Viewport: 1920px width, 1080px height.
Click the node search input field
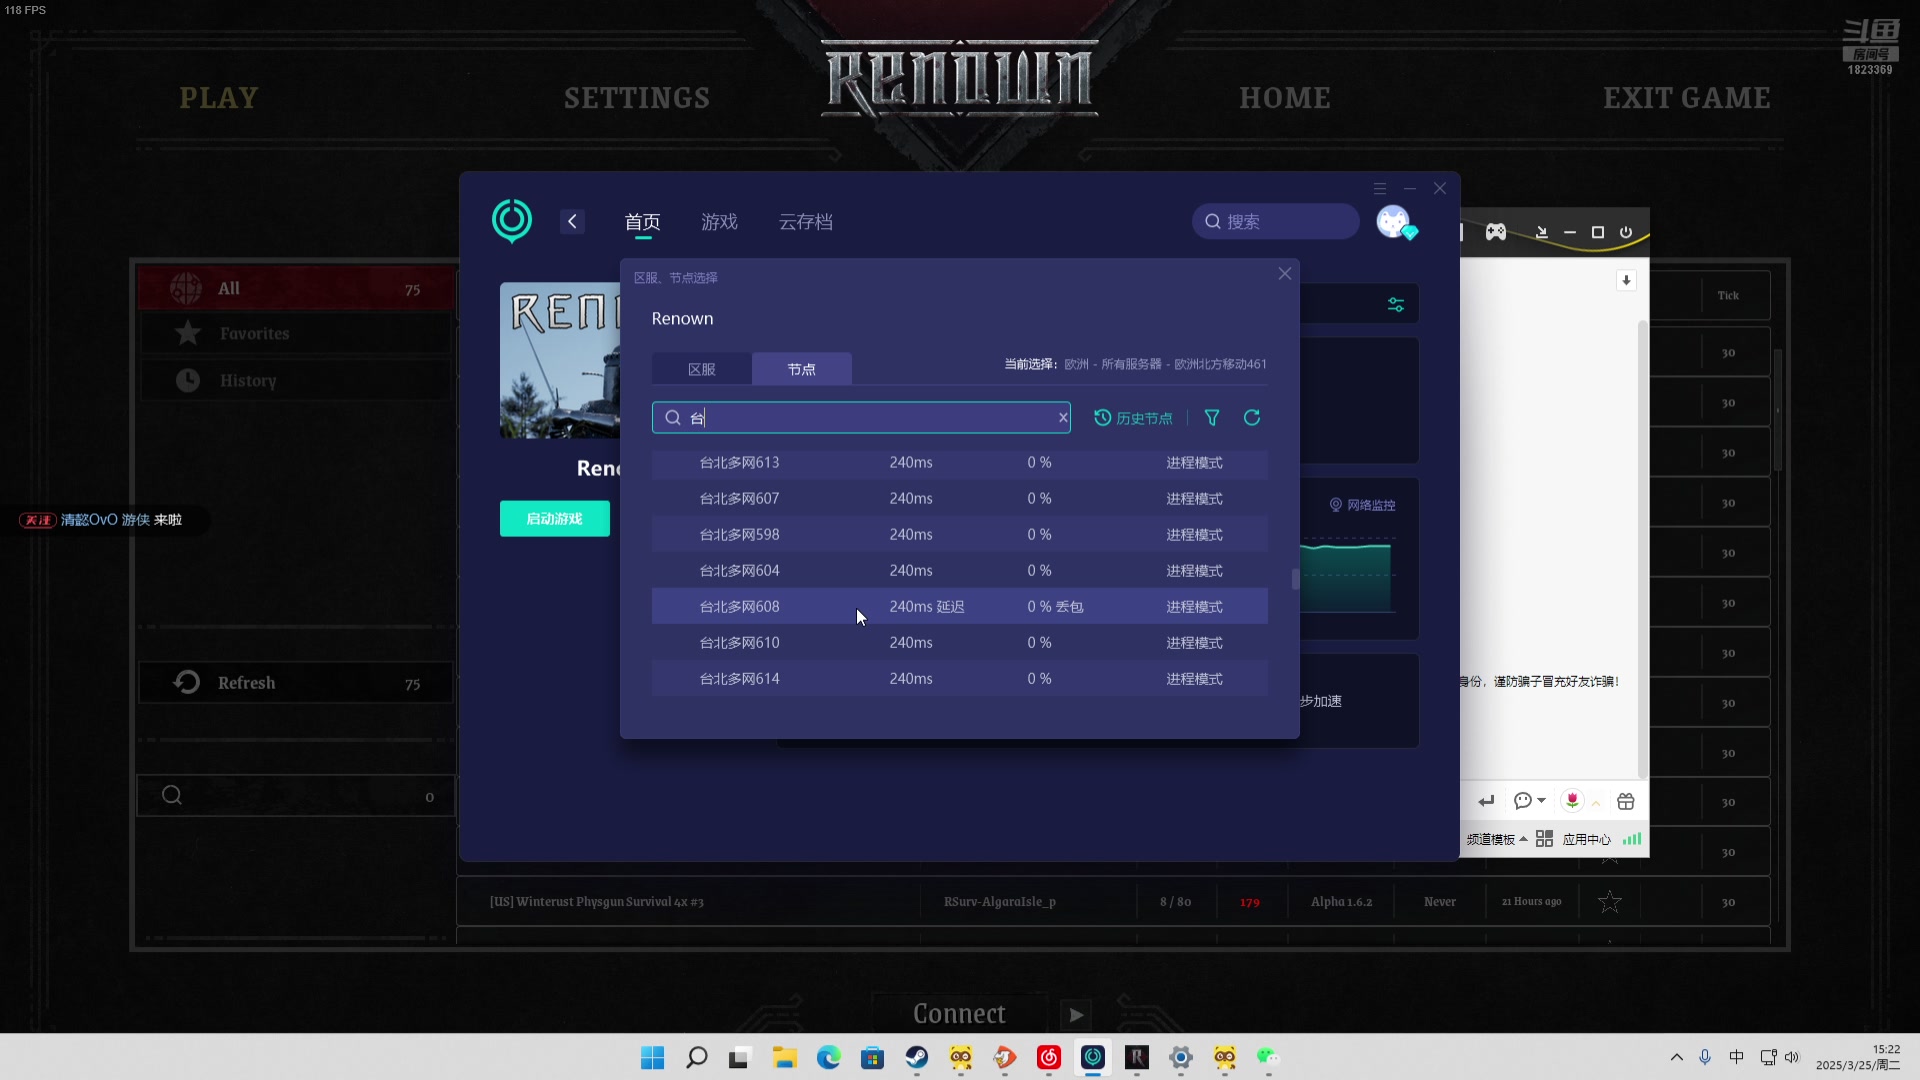point(861,418)
